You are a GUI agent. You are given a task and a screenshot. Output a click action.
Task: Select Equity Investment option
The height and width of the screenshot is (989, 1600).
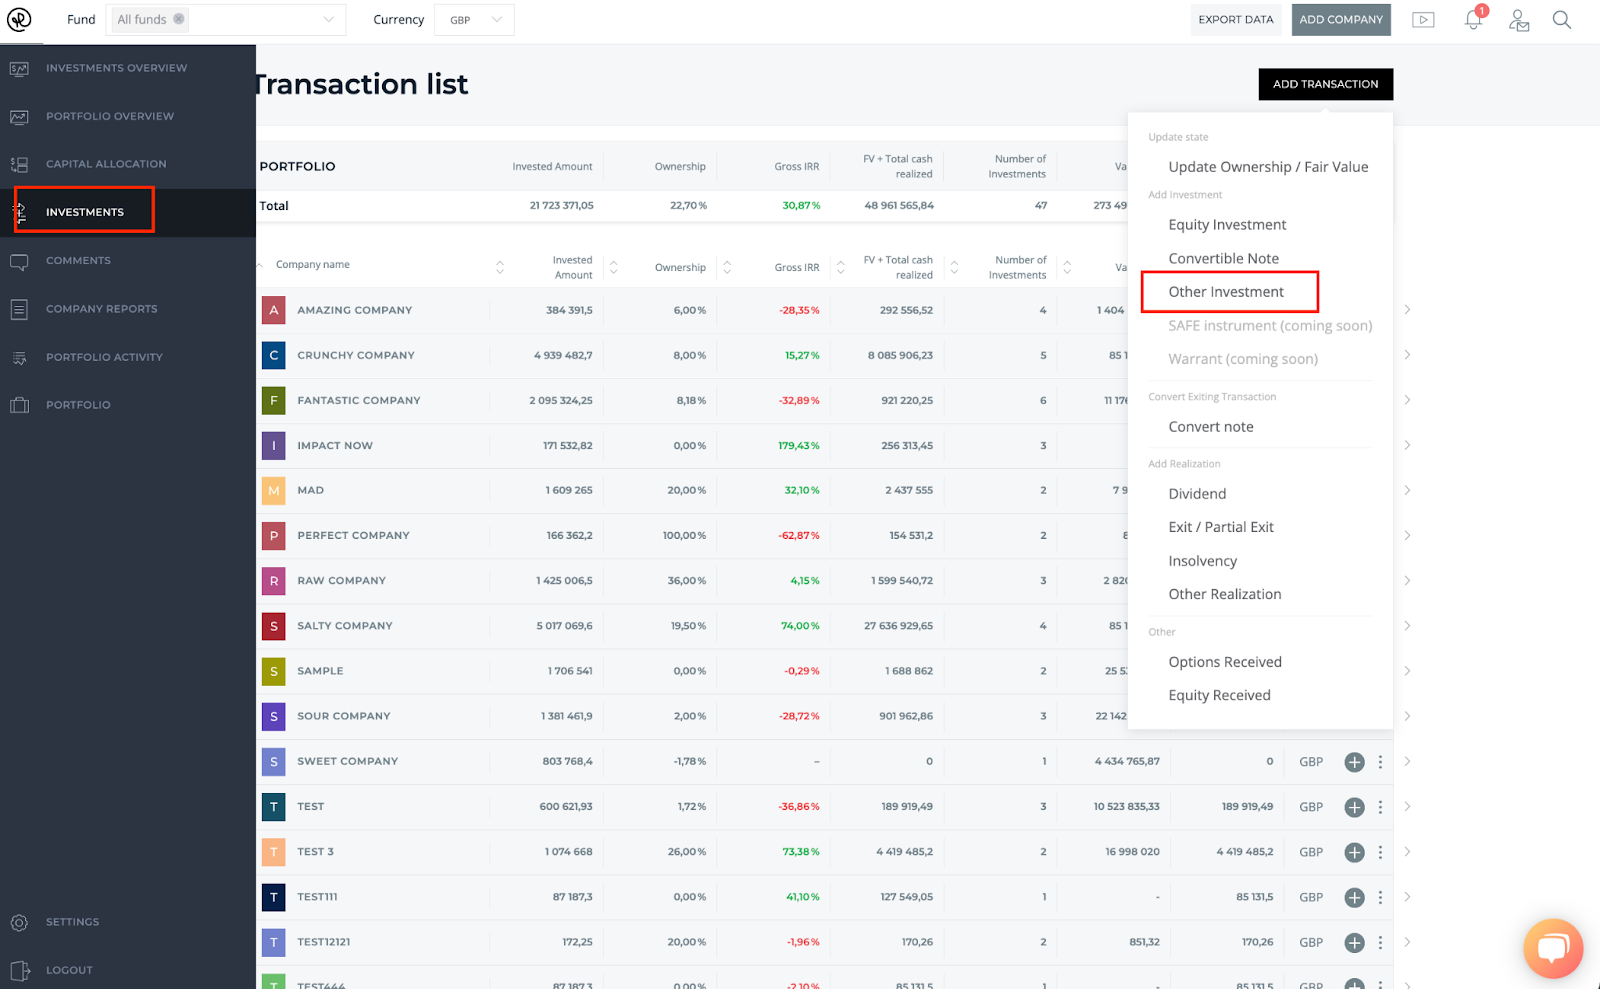[x=1227, y=225]
